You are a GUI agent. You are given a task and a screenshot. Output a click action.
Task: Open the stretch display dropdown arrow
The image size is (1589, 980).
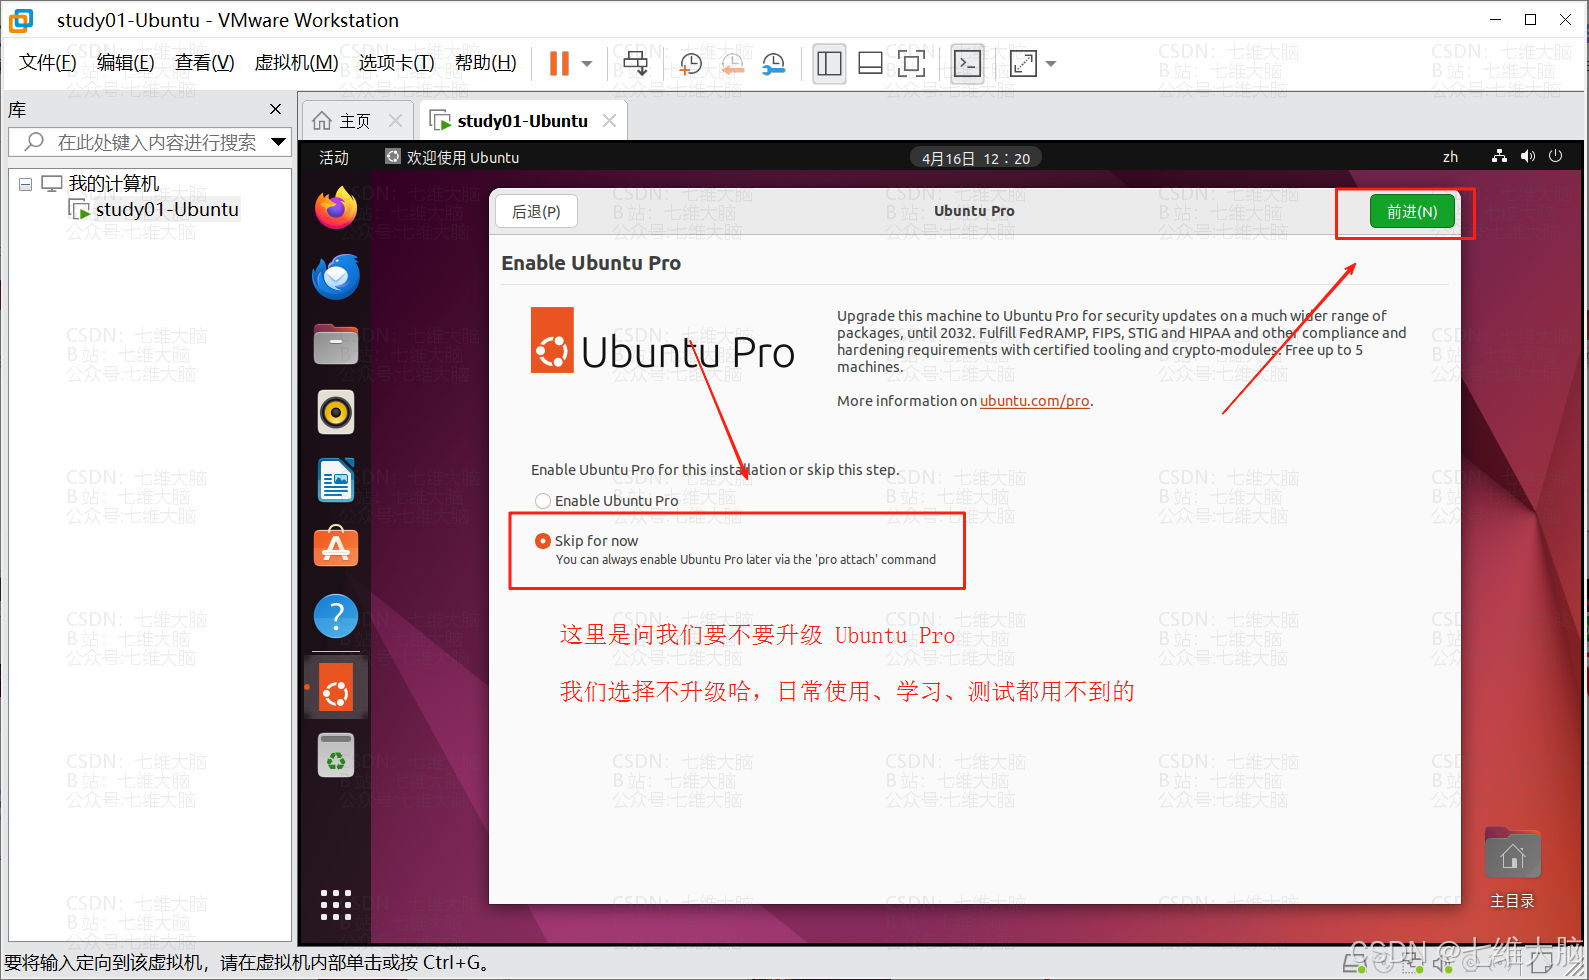[x=1051, y=64]
